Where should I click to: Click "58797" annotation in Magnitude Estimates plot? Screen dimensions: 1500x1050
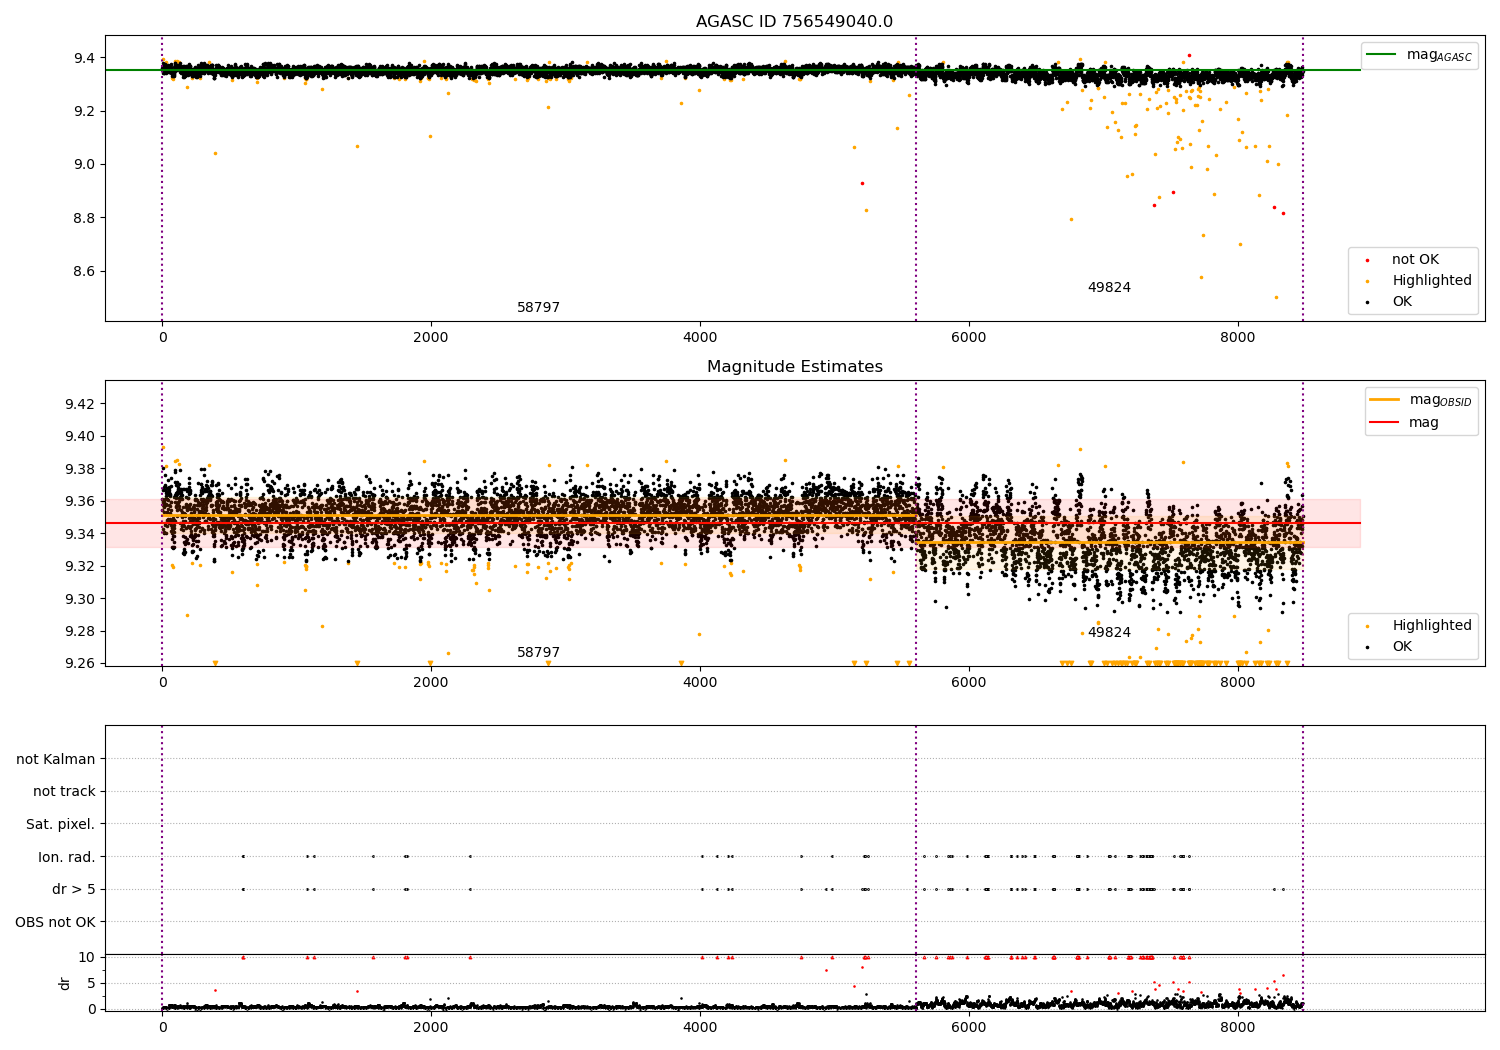pos(538,653)
